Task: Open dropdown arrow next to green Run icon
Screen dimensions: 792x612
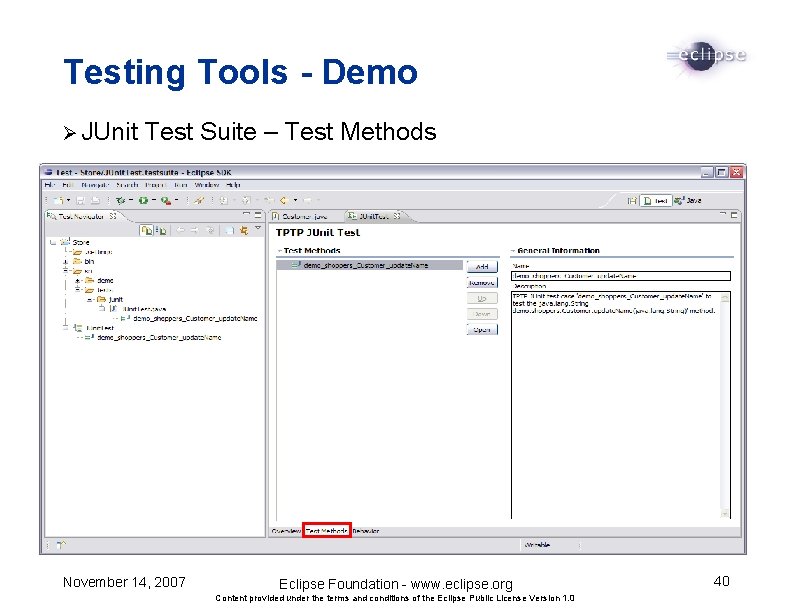Action: 154,200
